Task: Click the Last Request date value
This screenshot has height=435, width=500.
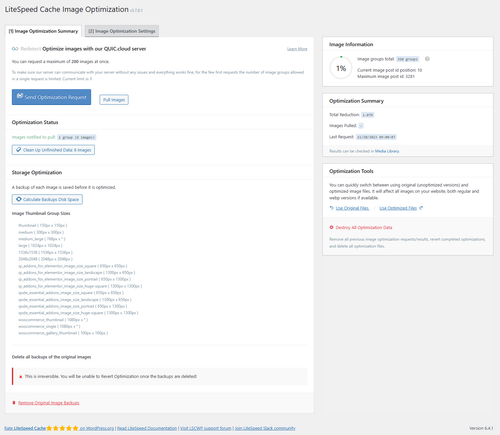Action: (376, 137)
